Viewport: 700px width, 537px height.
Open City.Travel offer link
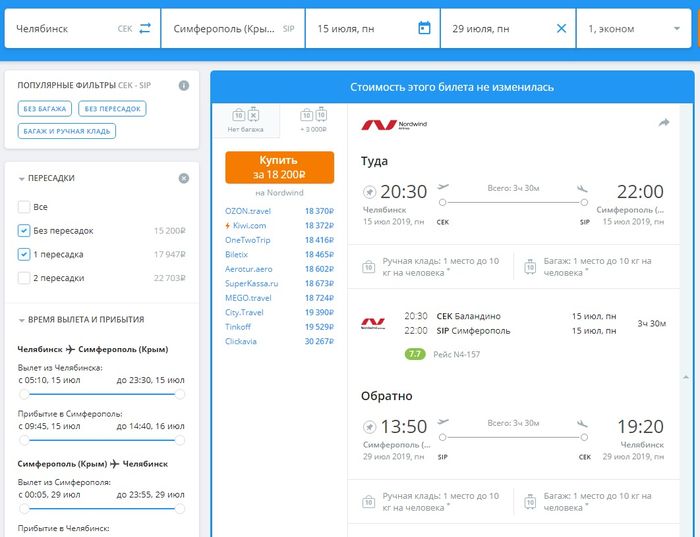click(244, 312)
